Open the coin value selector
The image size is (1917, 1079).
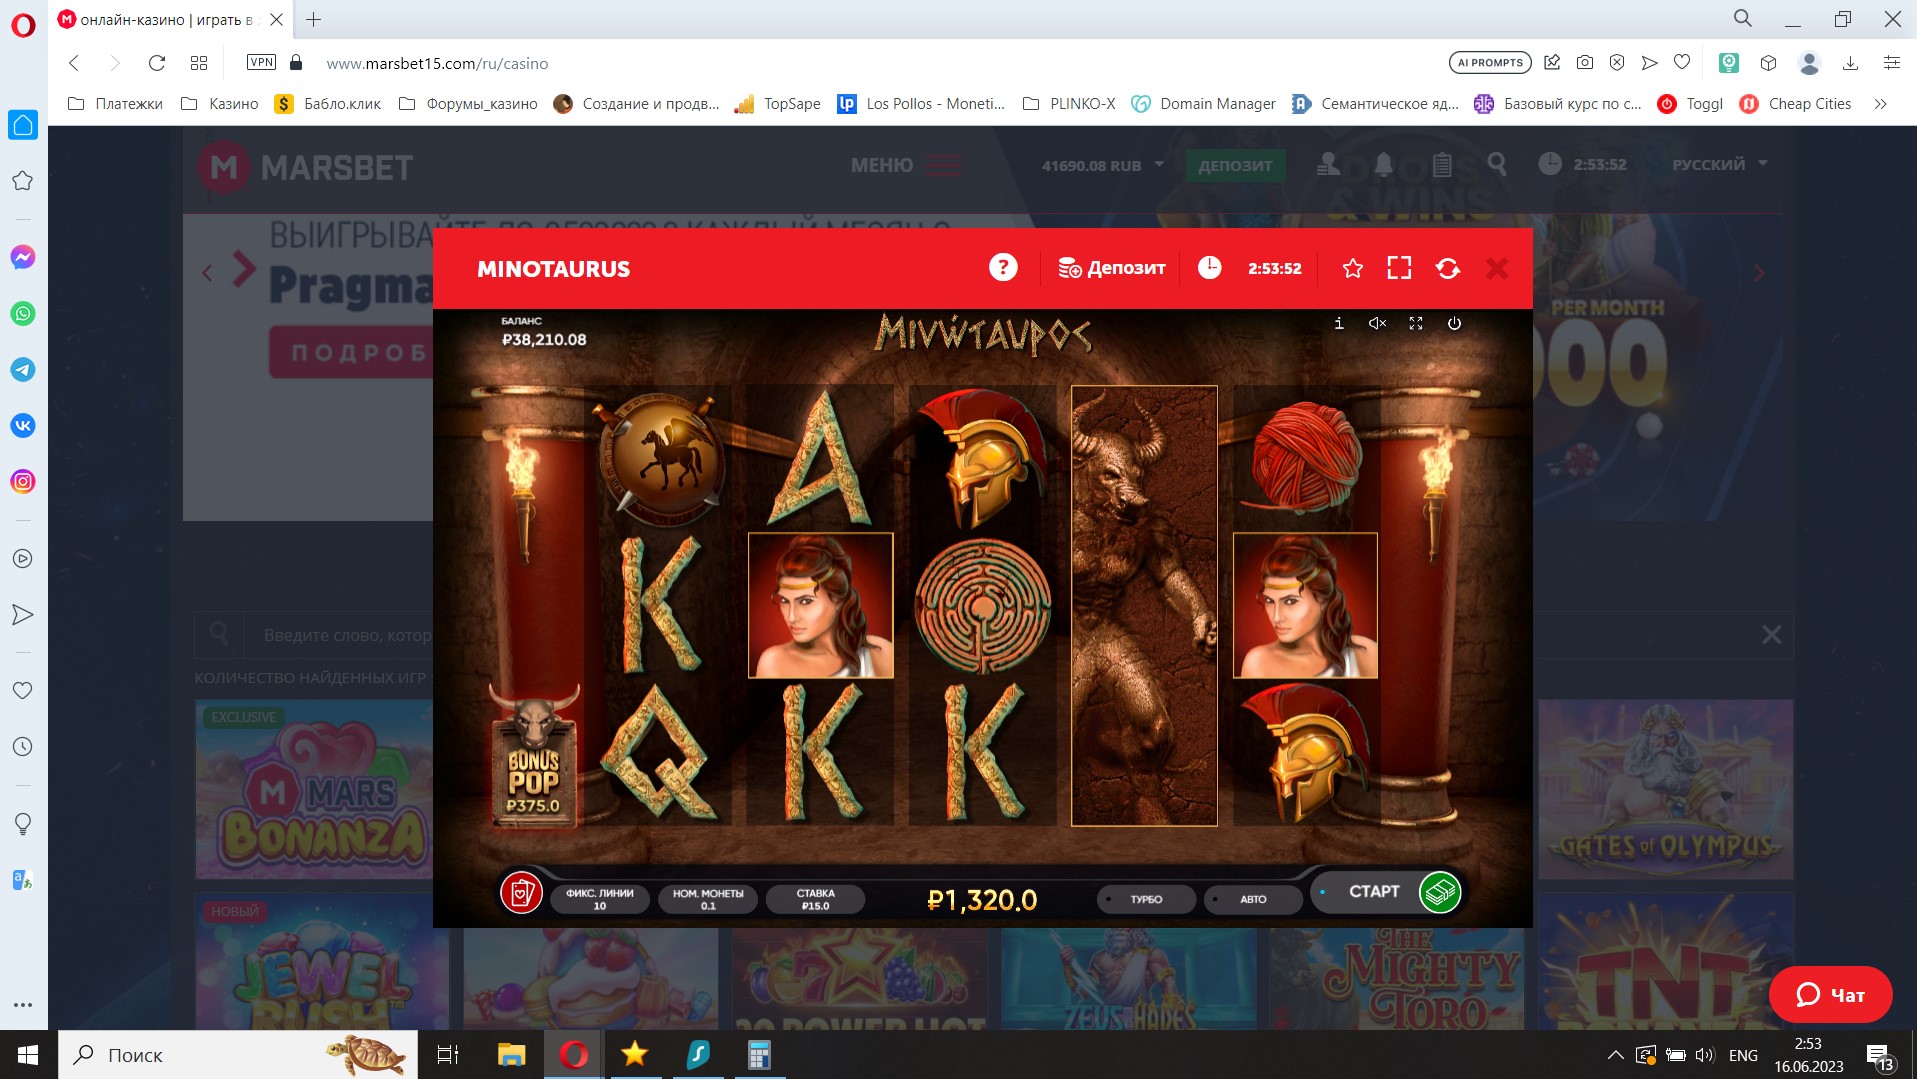tap(708, 899)
